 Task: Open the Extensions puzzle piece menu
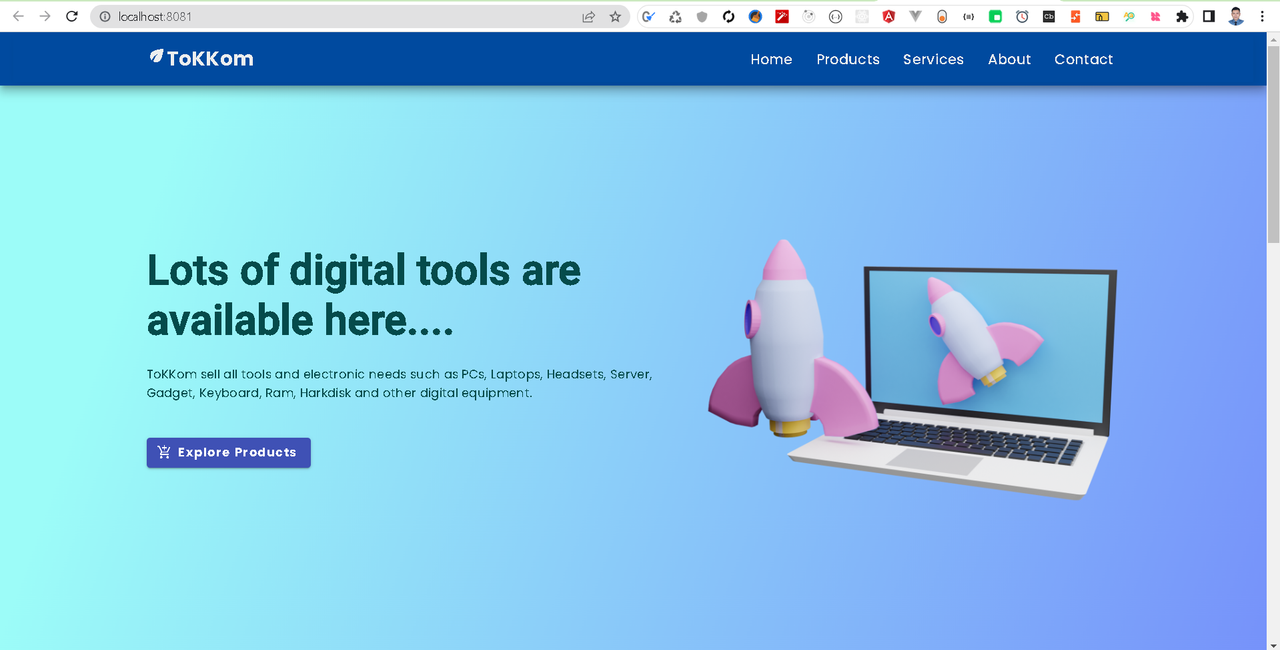[1182, 17]
